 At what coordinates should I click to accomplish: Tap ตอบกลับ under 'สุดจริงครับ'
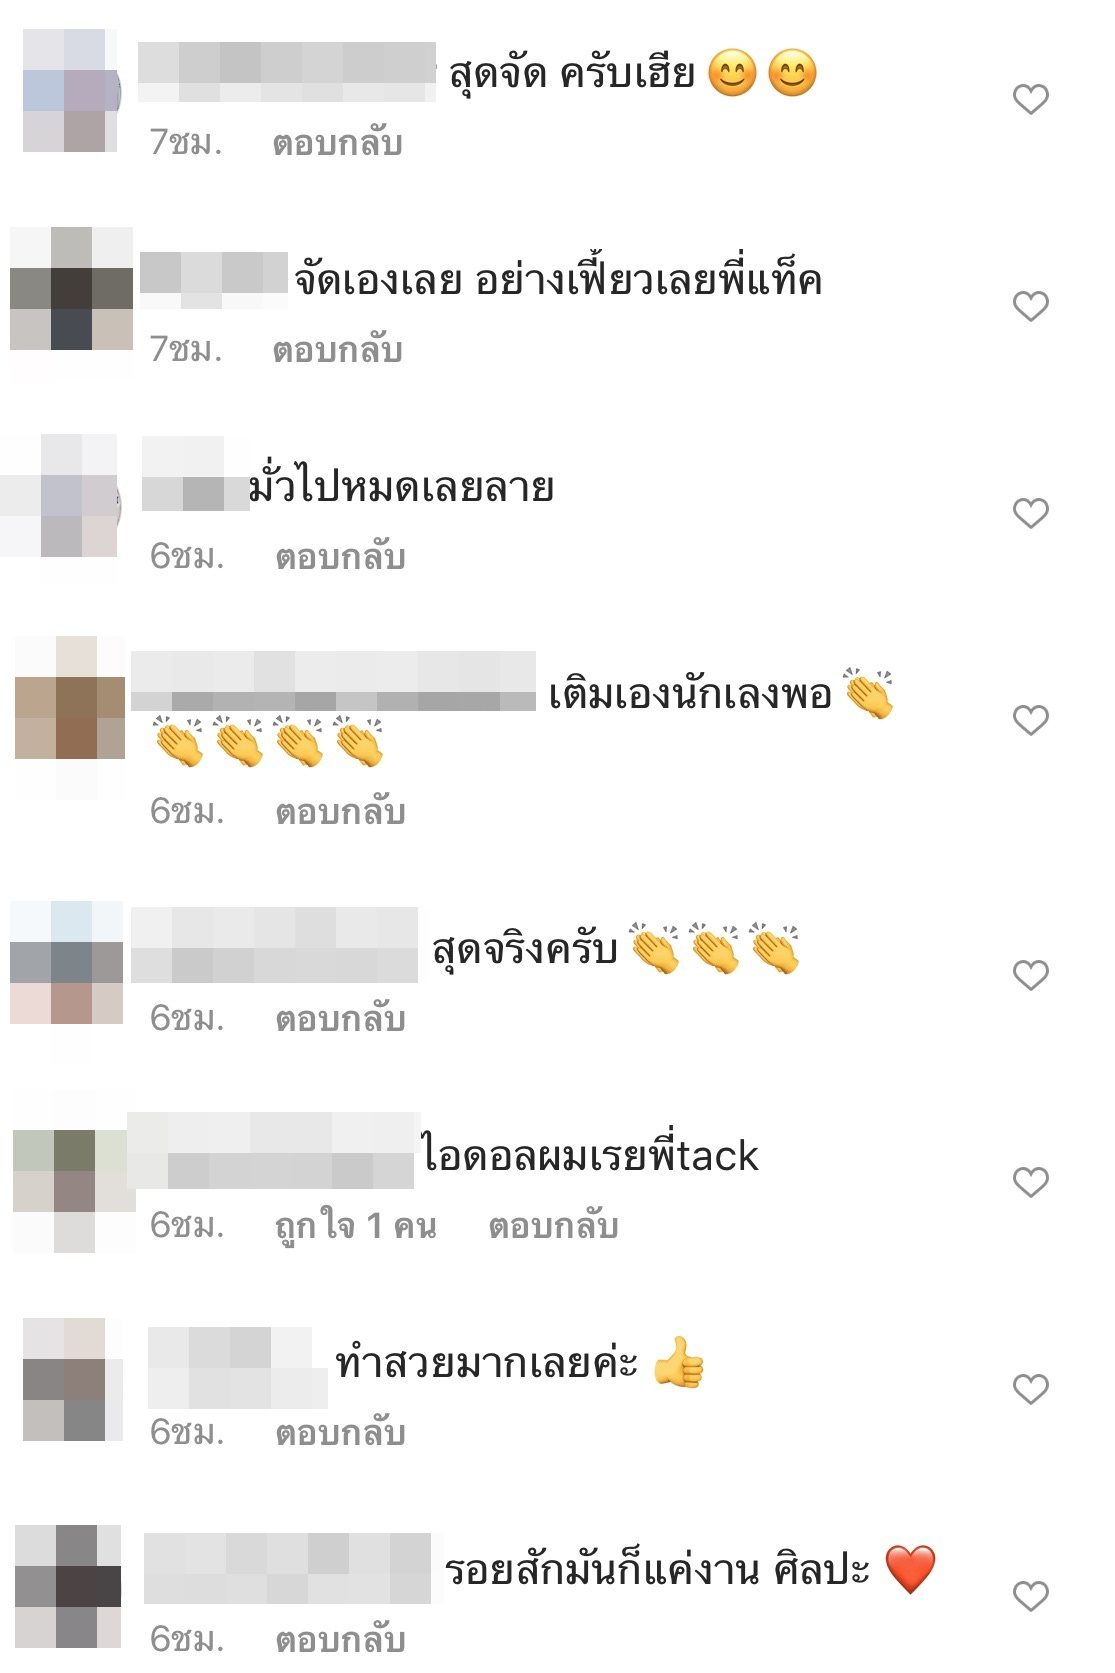[340, 1019]
